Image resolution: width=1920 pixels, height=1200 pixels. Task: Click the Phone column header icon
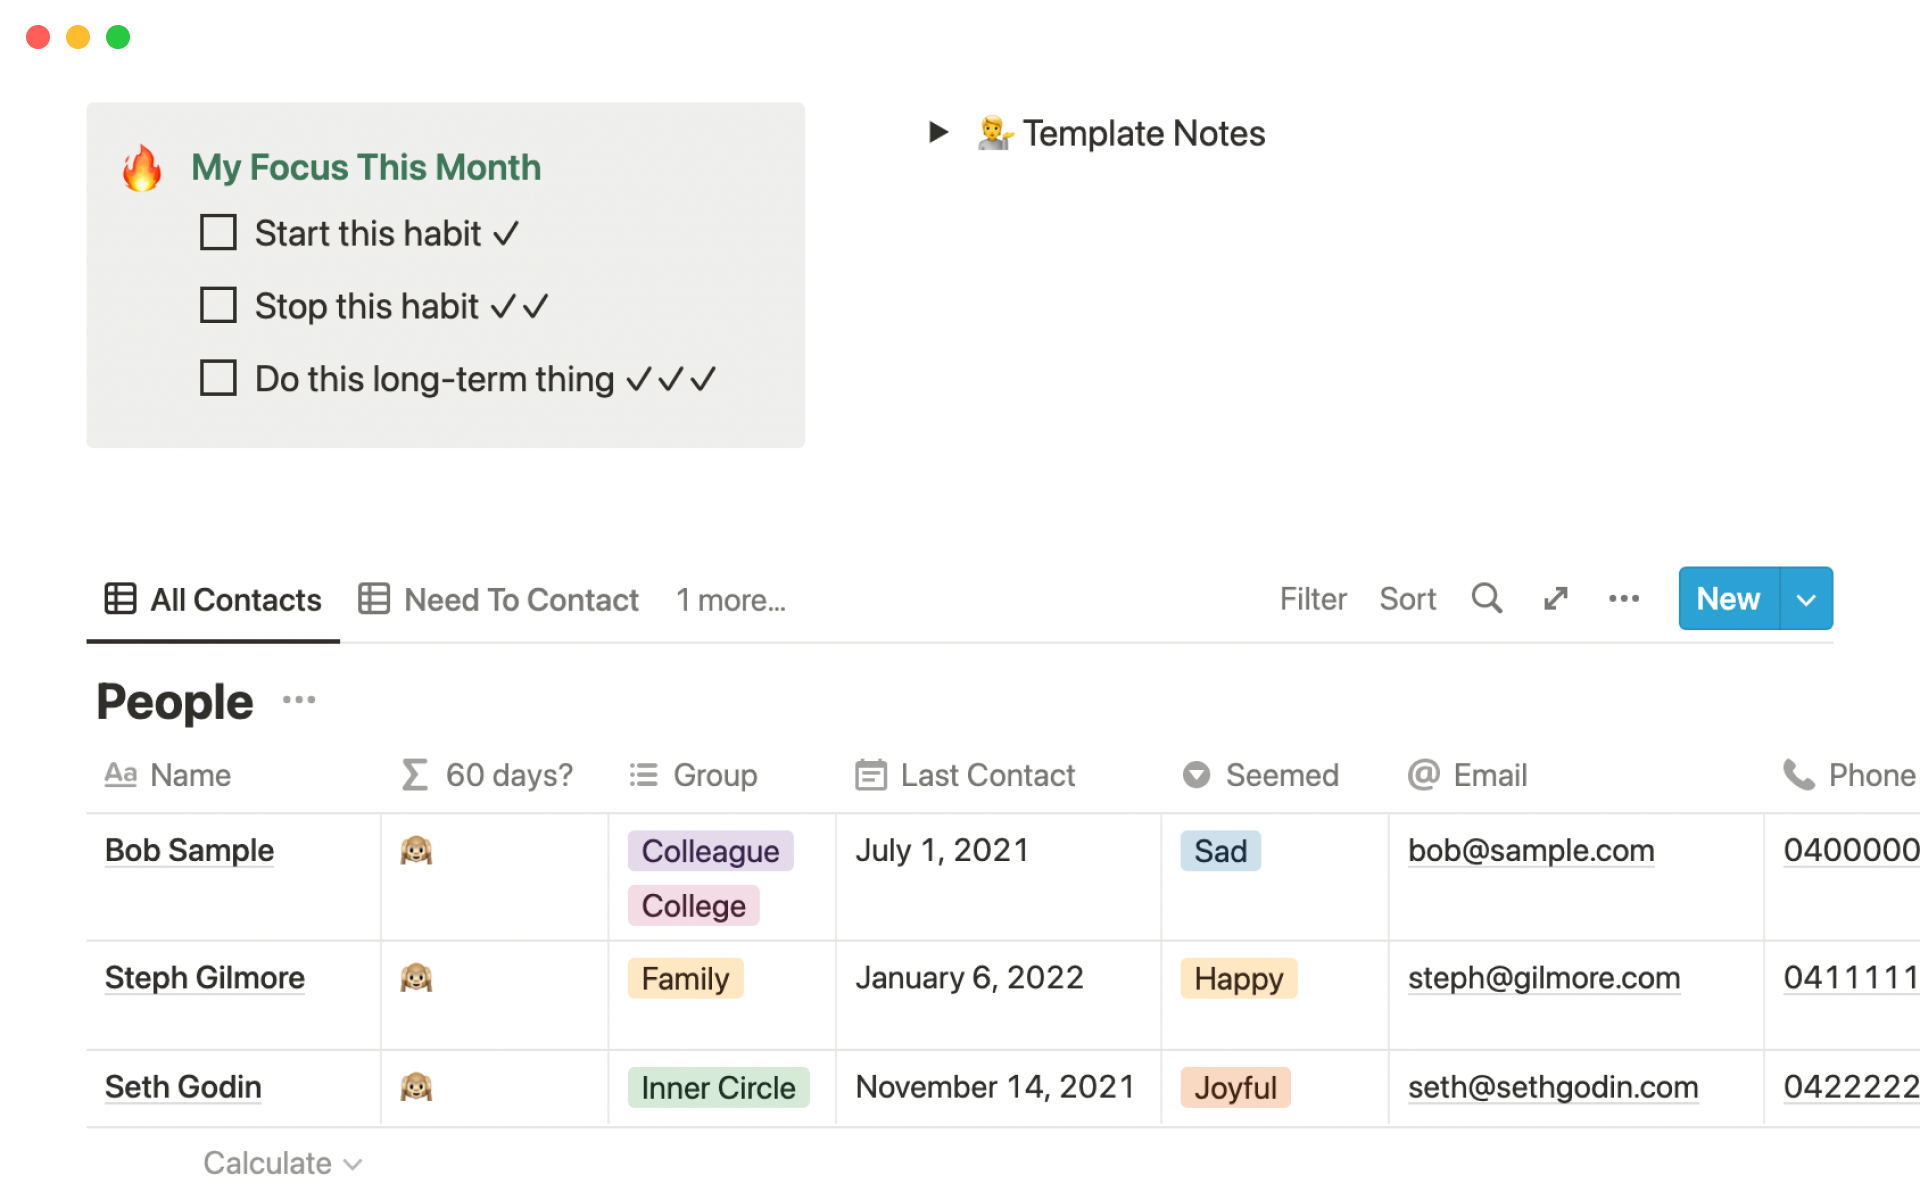click(x=1798, y=775)
